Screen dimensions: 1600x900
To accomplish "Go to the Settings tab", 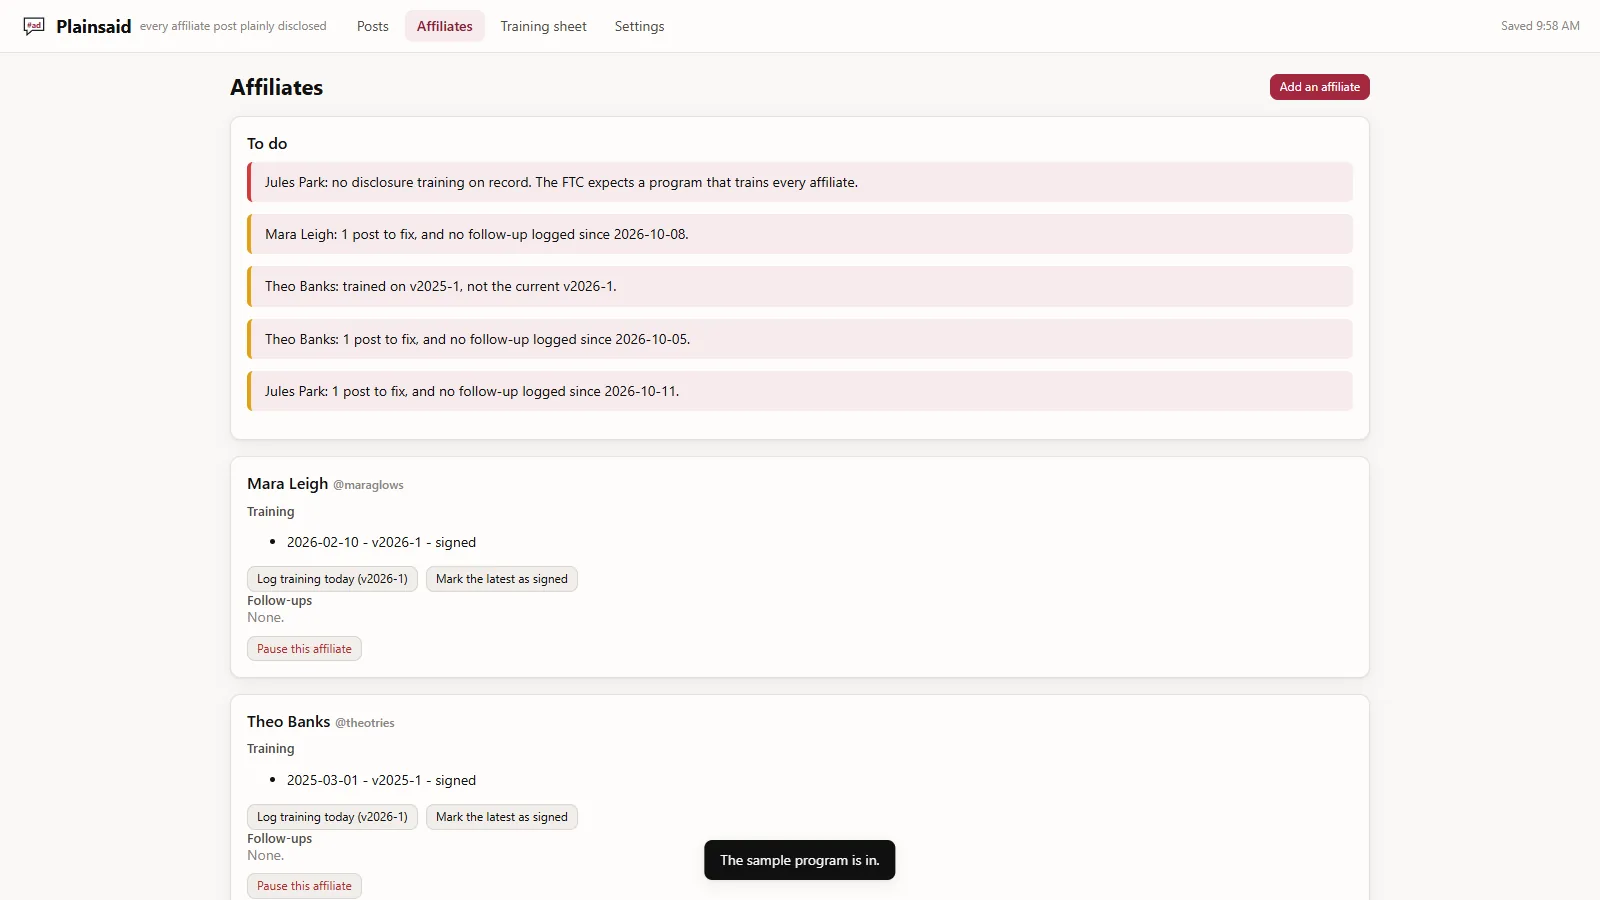I will 639,26.
